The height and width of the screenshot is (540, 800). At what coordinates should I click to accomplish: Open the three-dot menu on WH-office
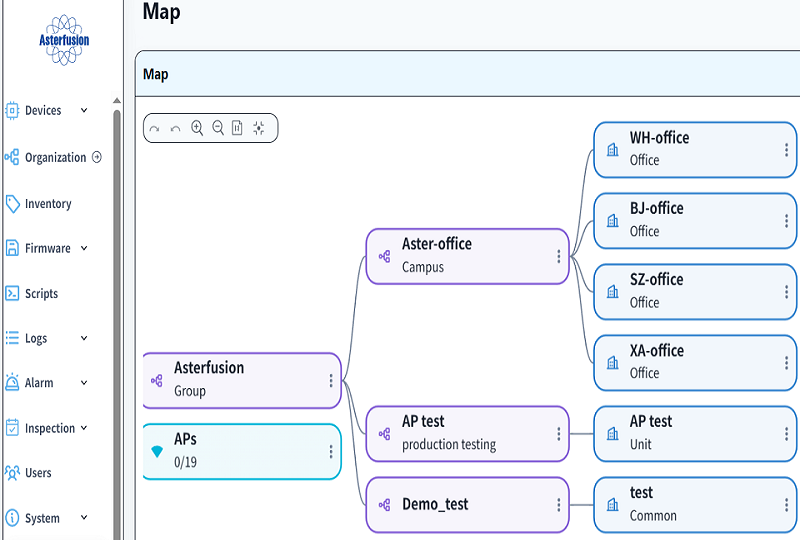pyautogui.click(x=787, y=150)
